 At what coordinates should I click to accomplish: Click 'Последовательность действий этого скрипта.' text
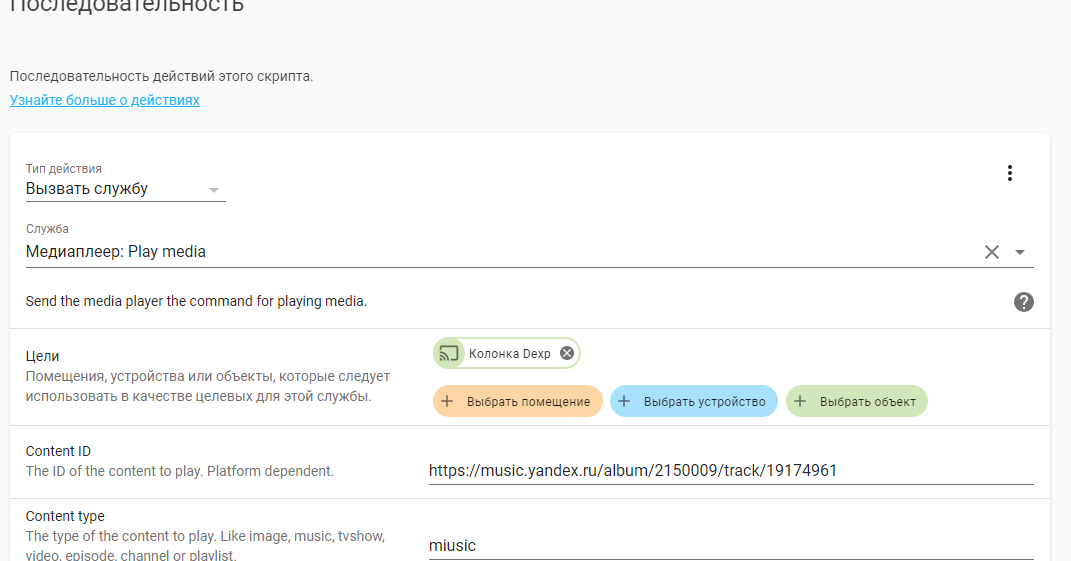coord(161,76)
